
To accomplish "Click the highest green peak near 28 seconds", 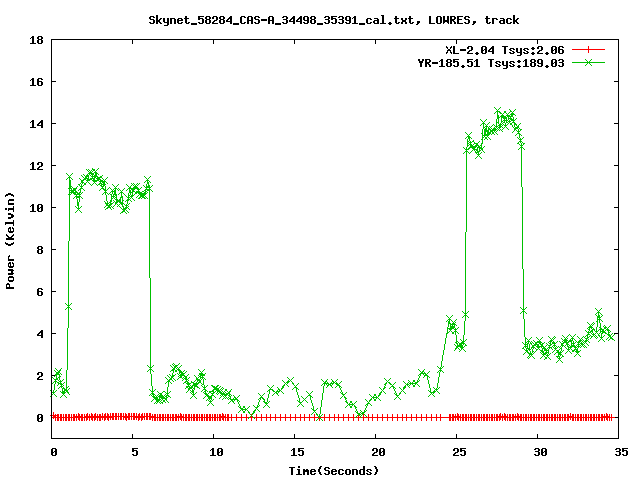I will pos(498,111).
